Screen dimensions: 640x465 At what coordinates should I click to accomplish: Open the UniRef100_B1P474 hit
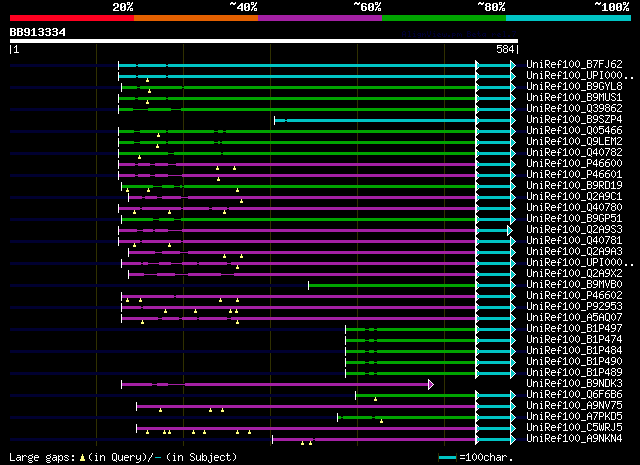pos(574,340)
